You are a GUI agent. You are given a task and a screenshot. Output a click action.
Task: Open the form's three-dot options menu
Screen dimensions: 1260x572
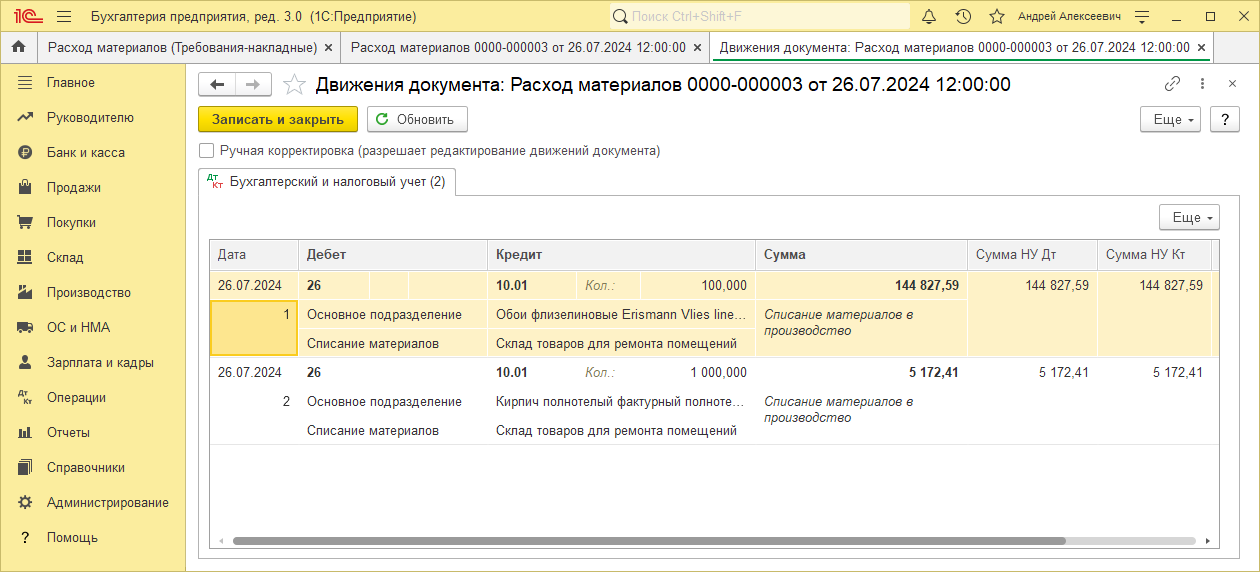coord(1202,85)
